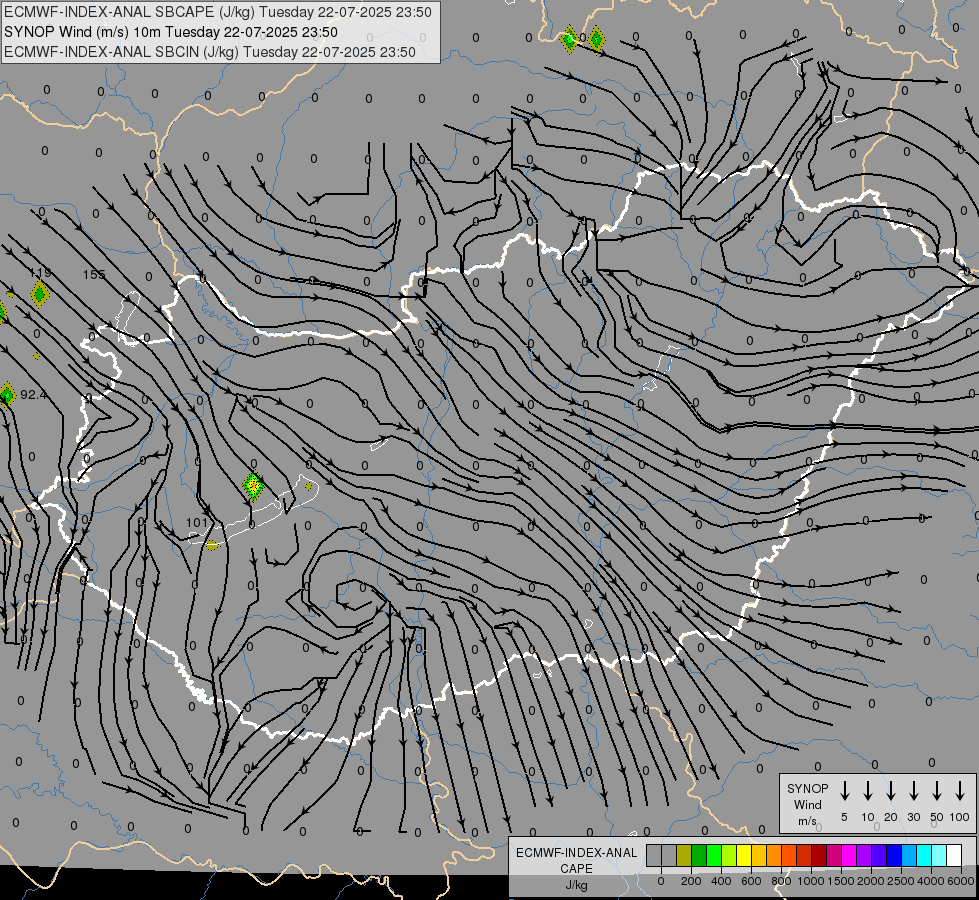Viewport: 979px width, 900px height.
Task: Select the olive swatch in the CAPE scale
Action: pos(684,855)
